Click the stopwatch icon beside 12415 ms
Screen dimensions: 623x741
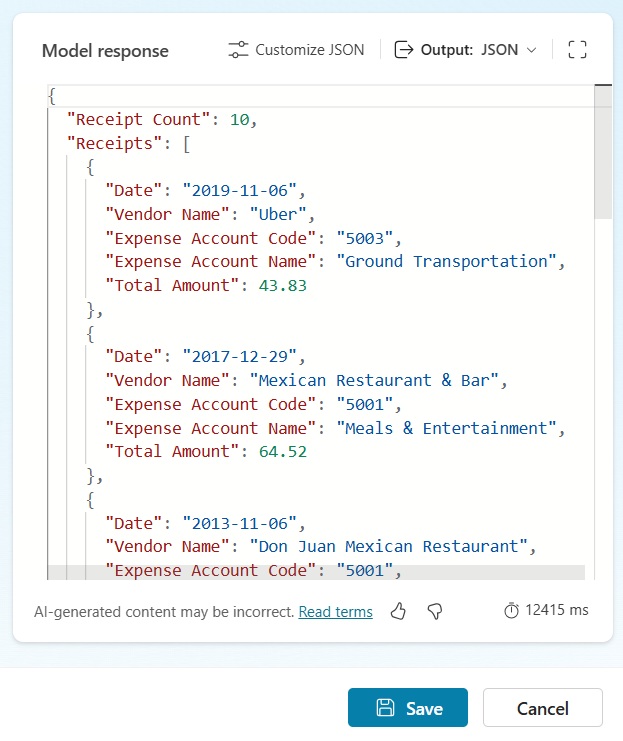pos(511,611)
